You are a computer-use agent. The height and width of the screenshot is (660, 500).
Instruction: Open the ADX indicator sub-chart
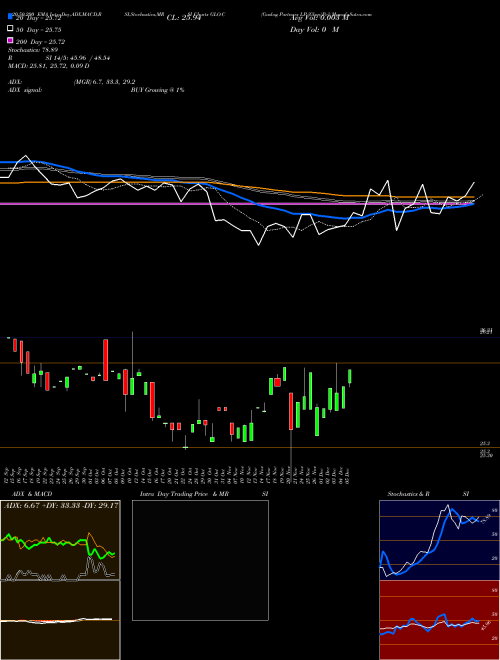point(60,540)
